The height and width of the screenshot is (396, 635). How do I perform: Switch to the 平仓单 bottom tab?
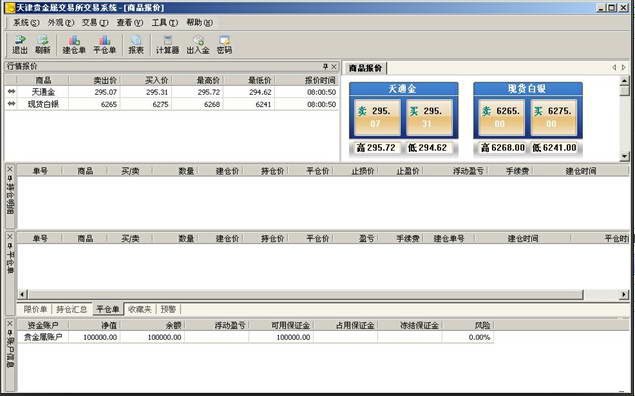pyautogui.click(x=108, y=309)
